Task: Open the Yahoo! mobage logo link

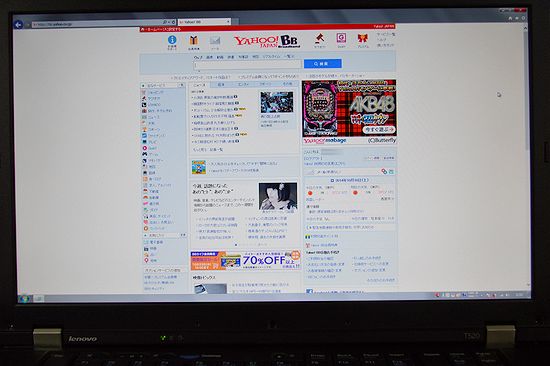Action: (x=325, y=140)
